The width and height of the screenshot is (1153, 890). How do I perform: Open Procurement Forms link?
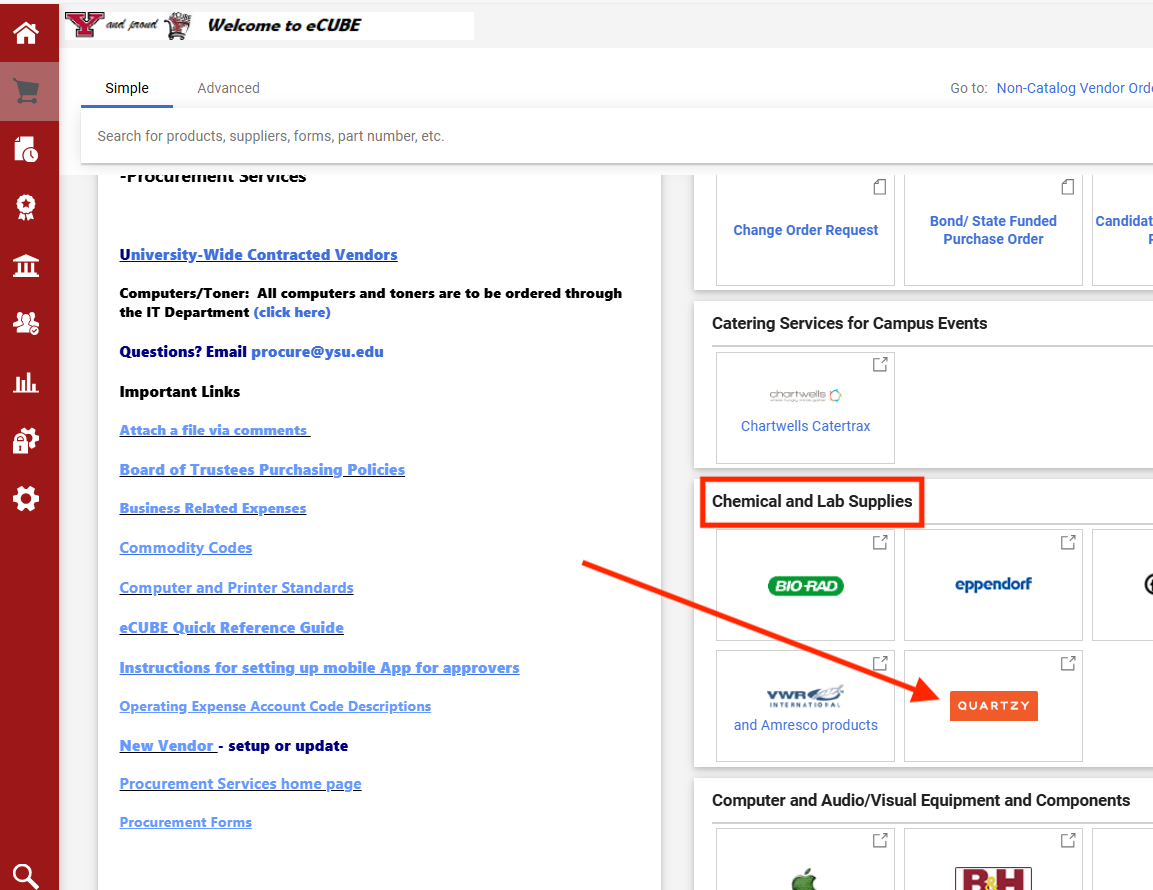click(x=185, y=822)
